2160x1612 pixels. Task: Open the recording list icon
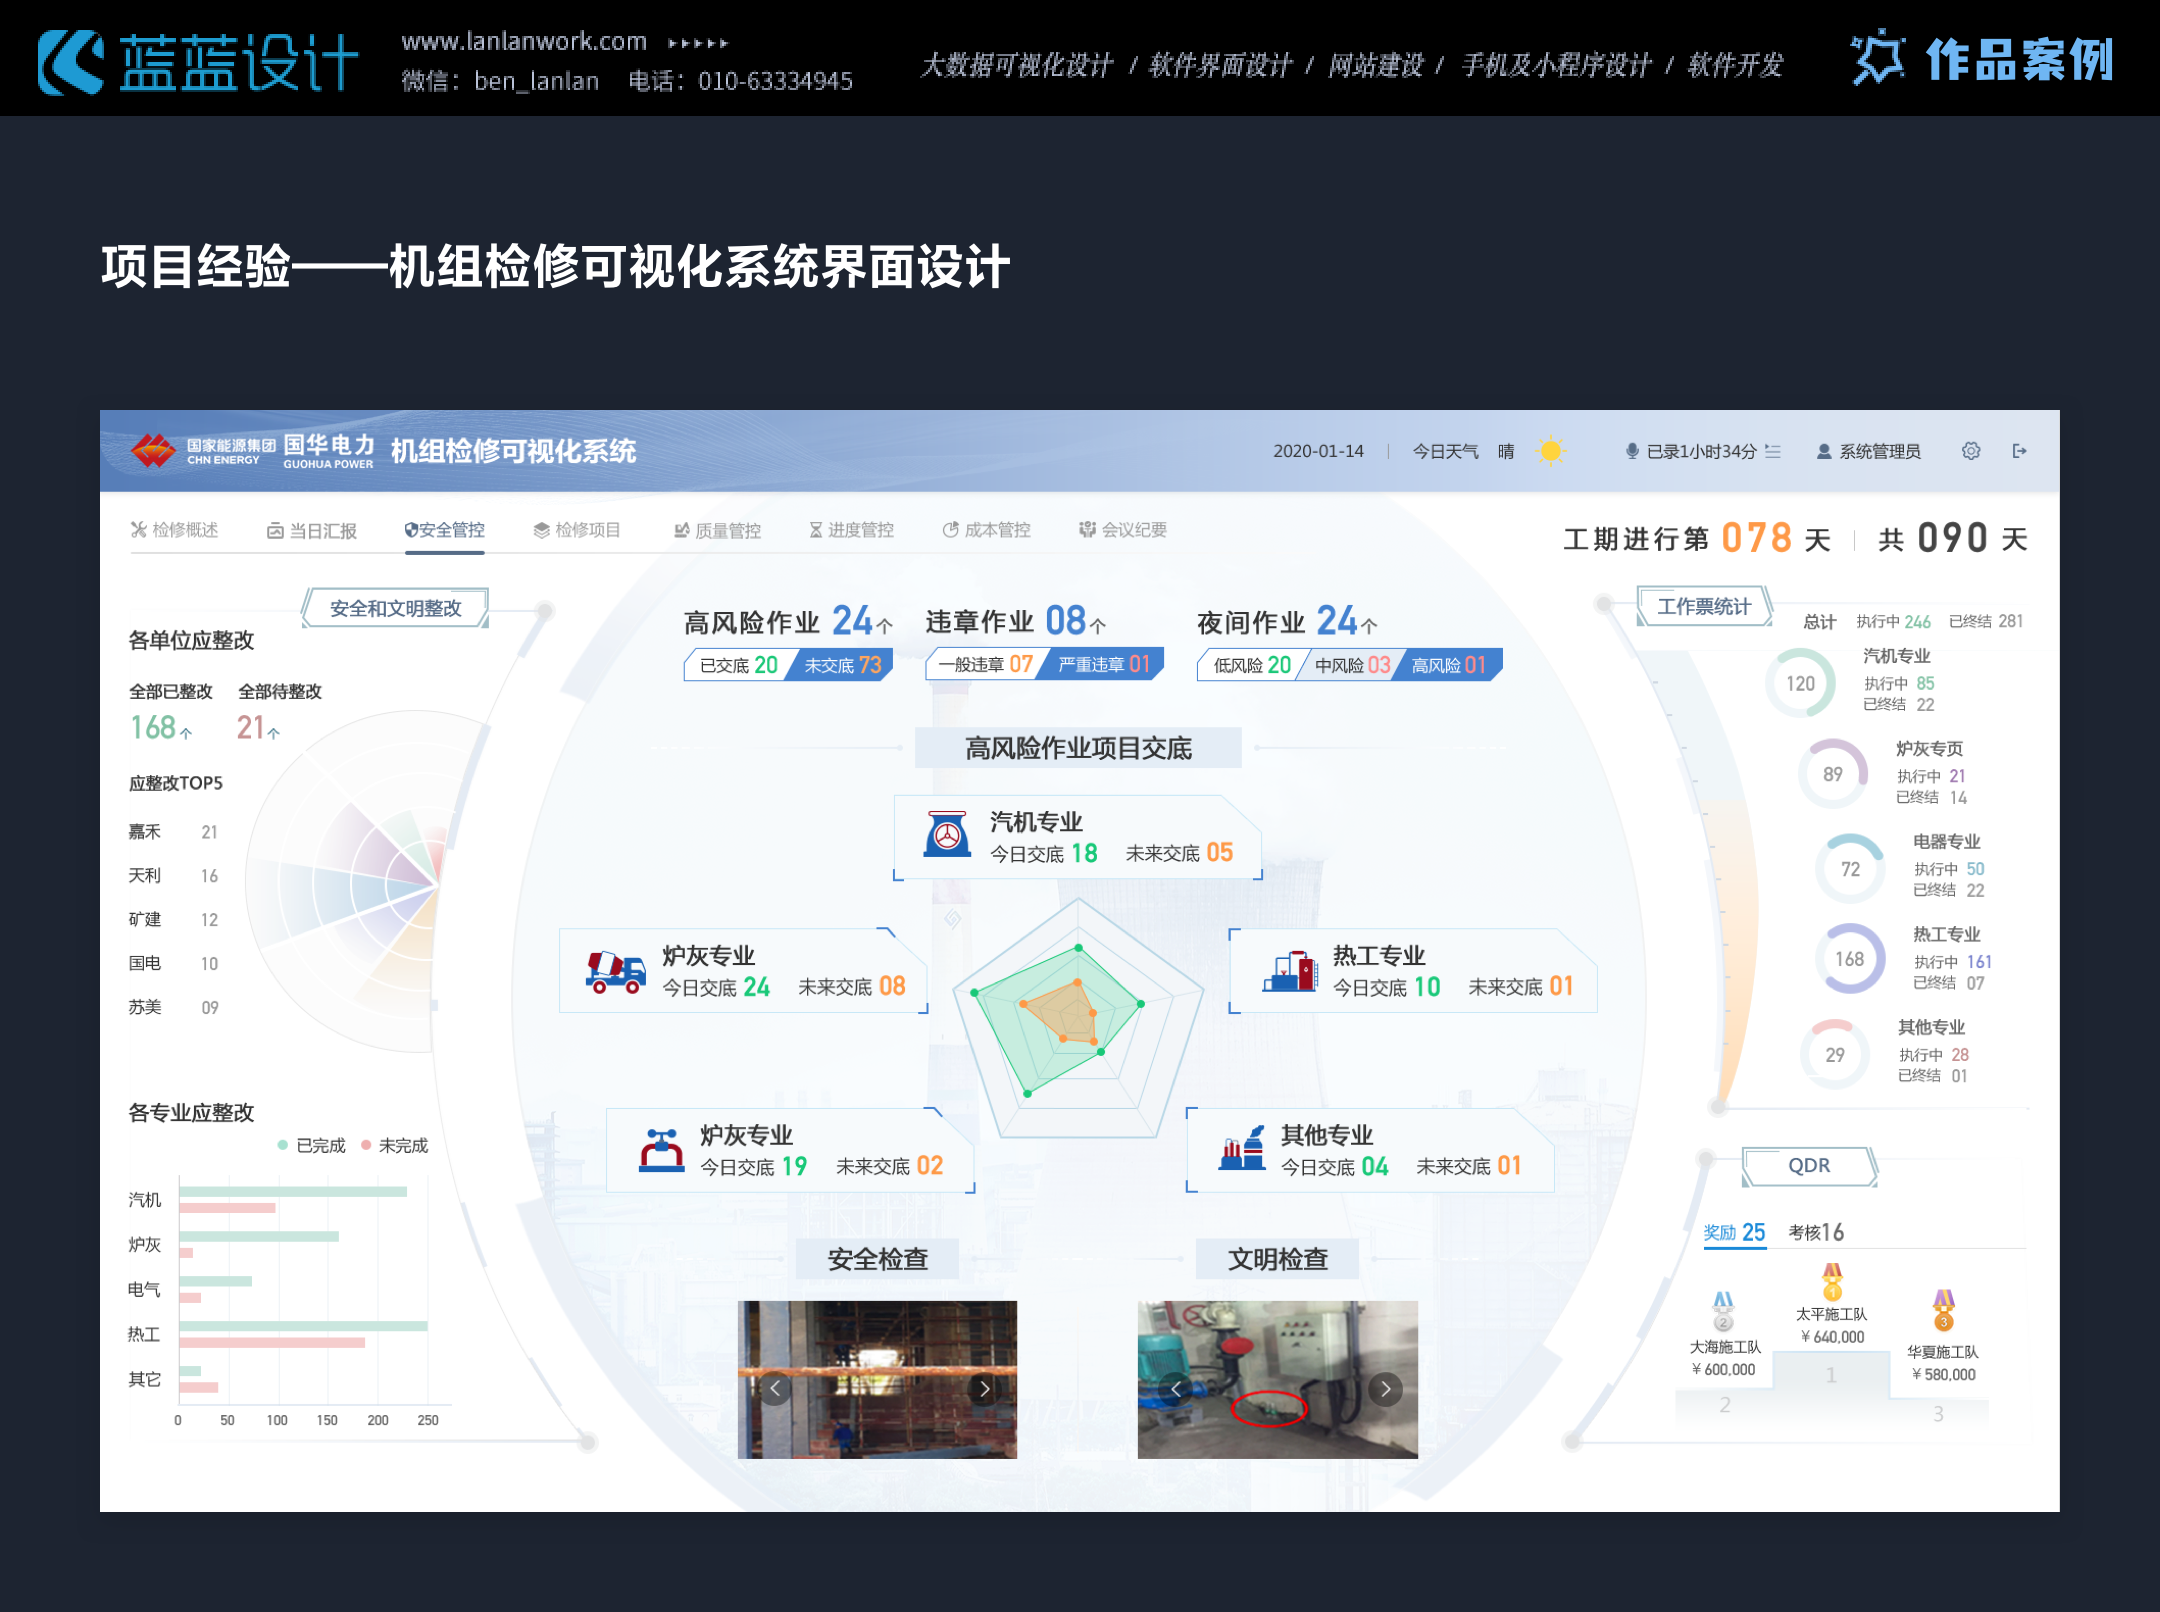coord(1773,451)
